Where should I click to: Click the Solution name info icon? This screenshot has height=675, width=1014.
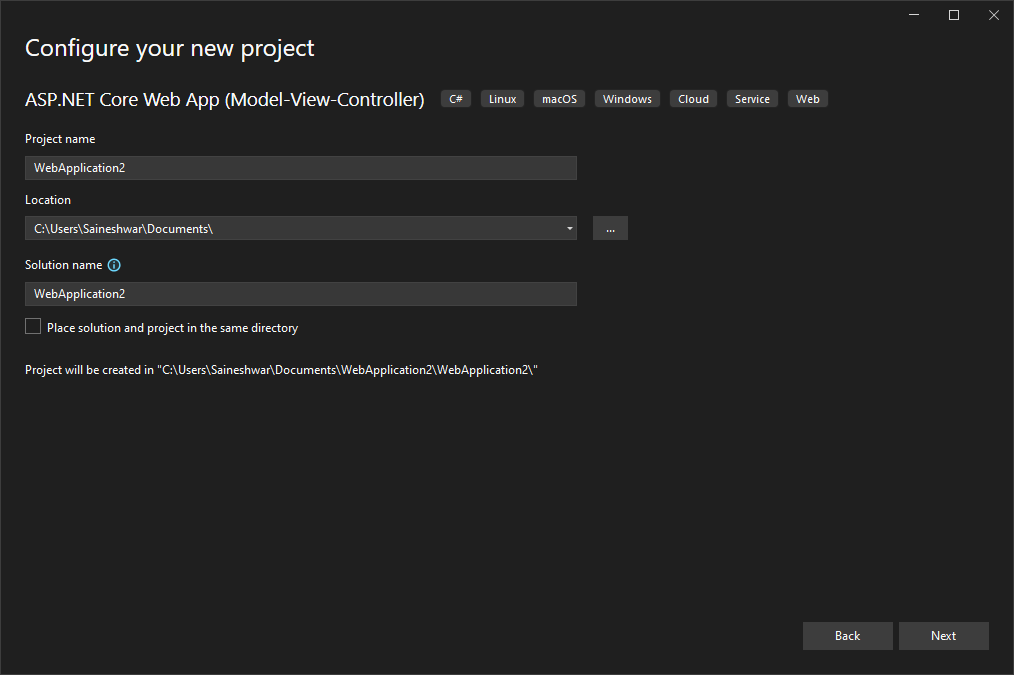(x=114, y=264)
